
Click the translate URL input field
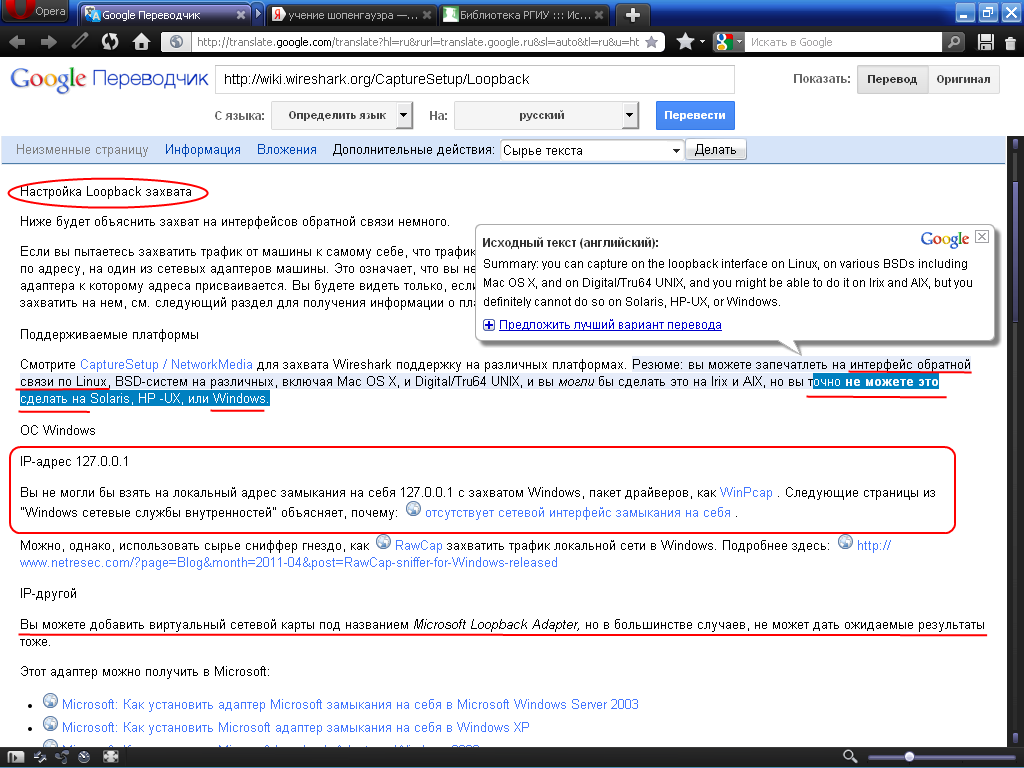pyautogui.click(x=475, y=80)
